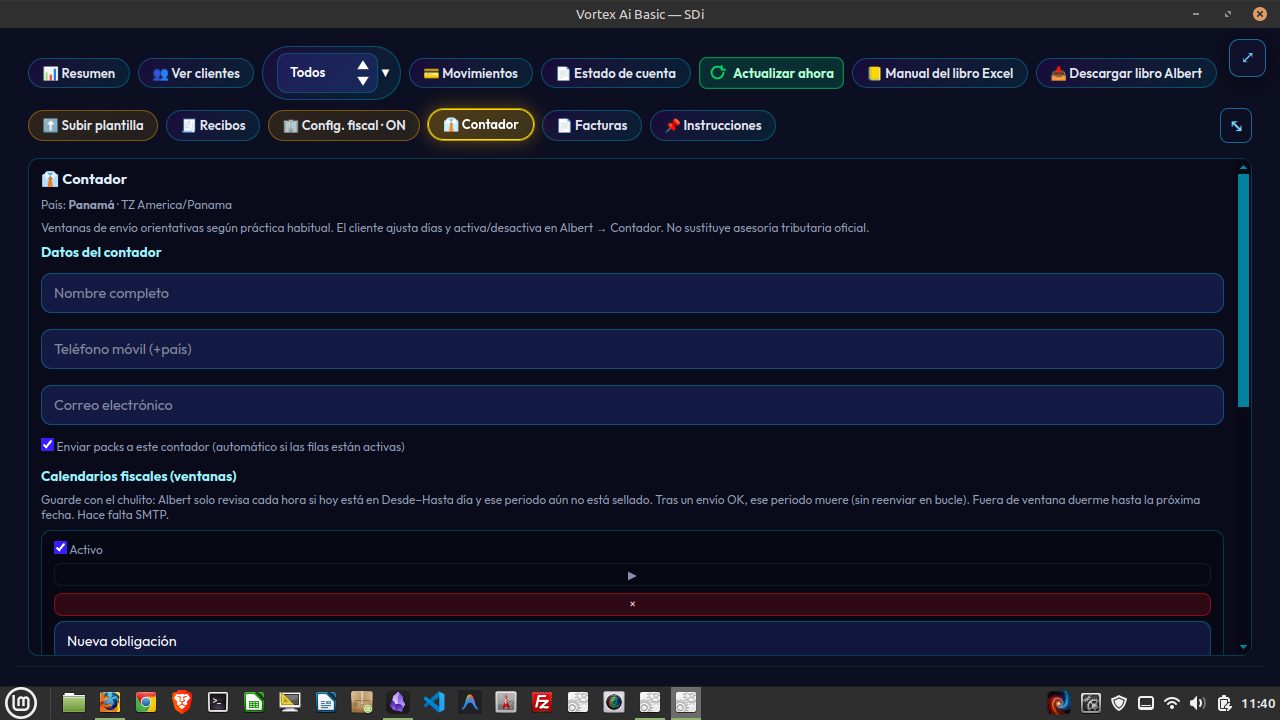This screenshot has height=720, width=1280.
Task: Click the 'Actualizar ahora' button
Action: [772, 73]
